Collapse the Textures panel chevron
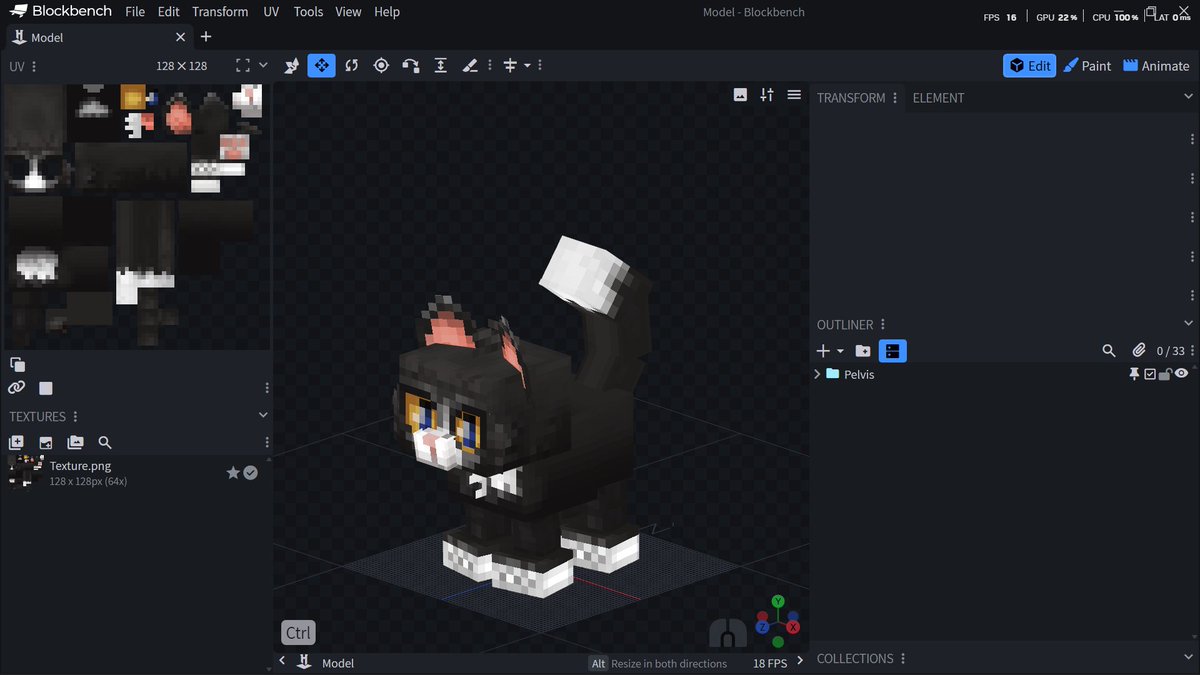The image size is (1200, 675). click(x=263, y=415)
